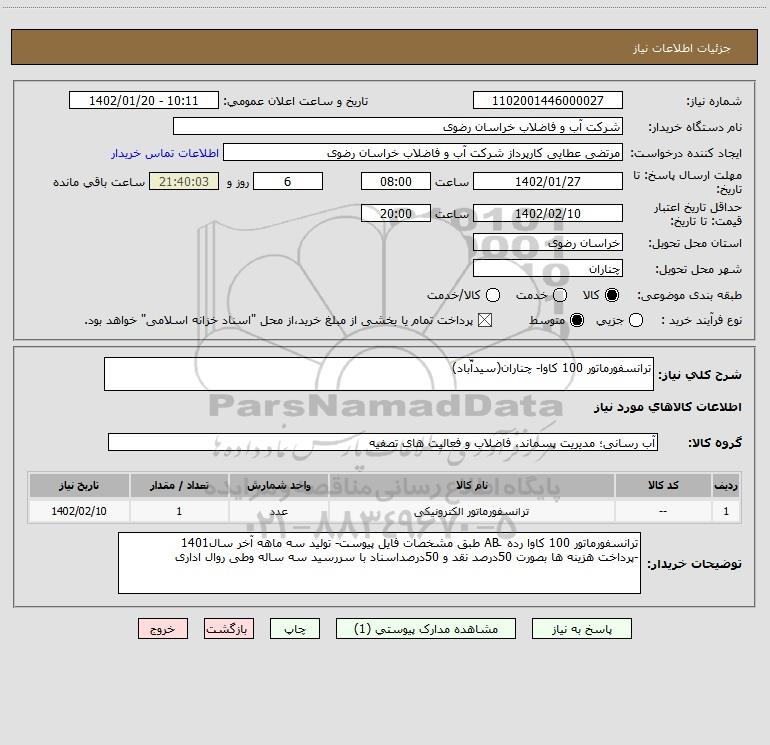Click the validity time 20:00 field
Viewport: 770px width, 745px height.
[396, 213]
